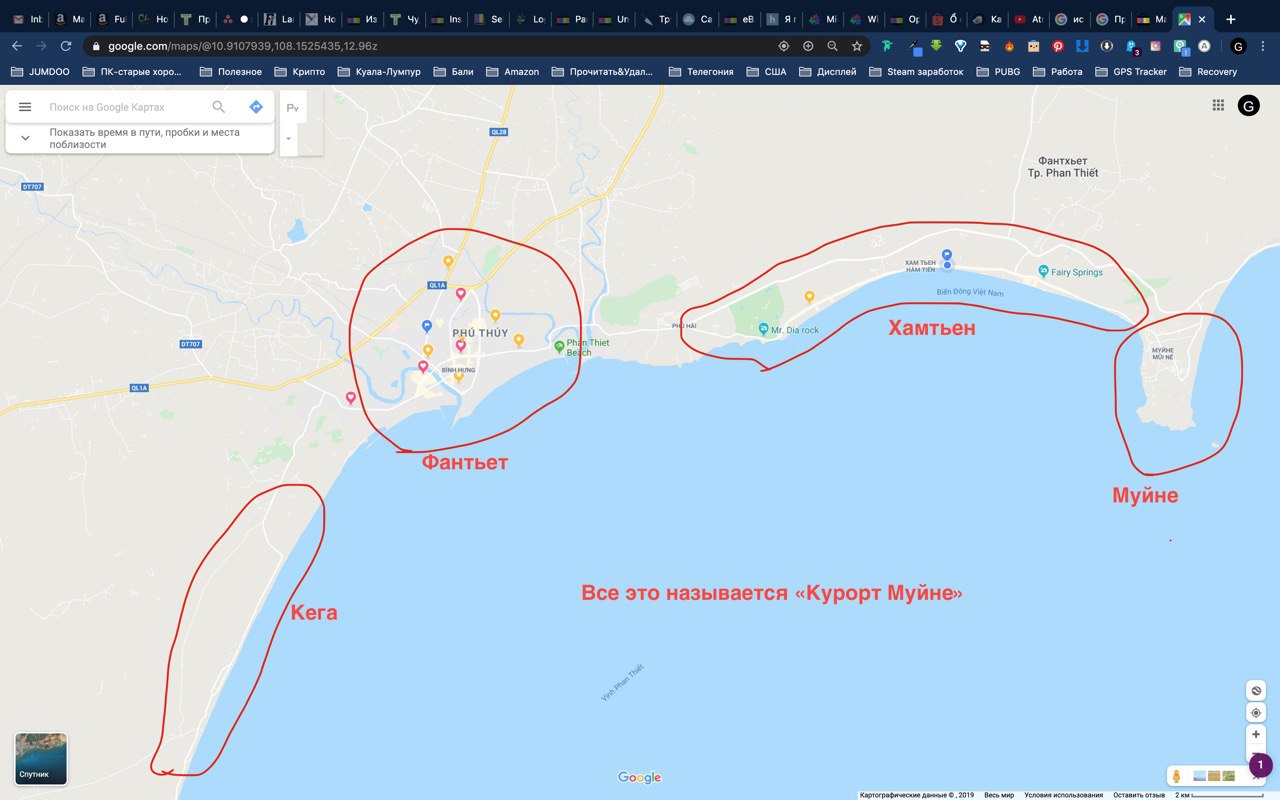1280x800 pixels.
Task: Bookmark this page with the star icon
Action: click(857, 46)
